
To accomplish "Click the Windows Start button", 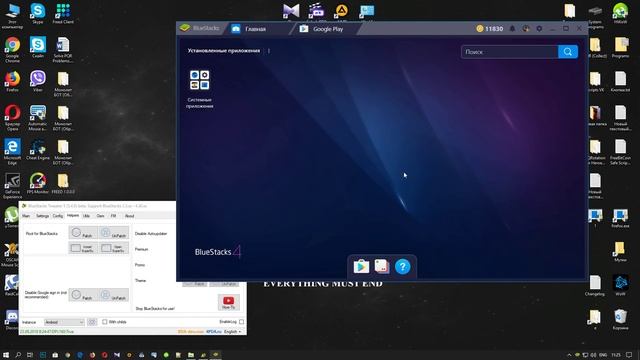I will pos(6,355).
